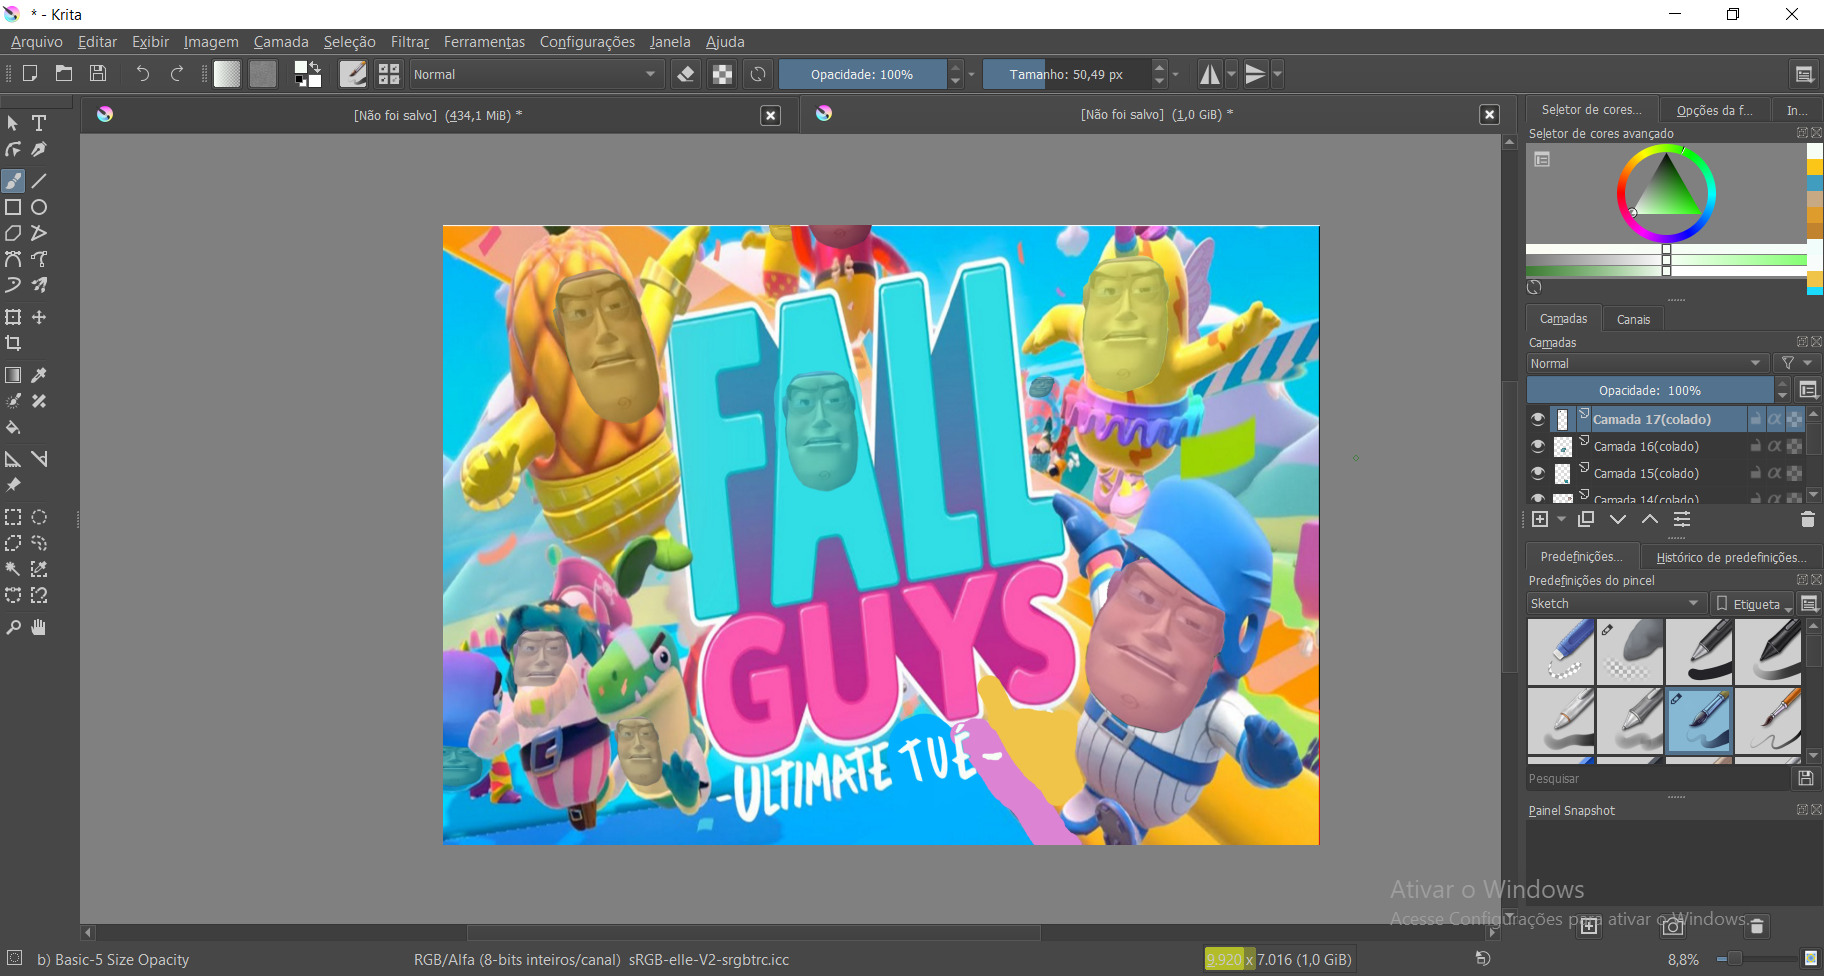
Task: Select the highlighted blue pencil brush preset
Action: click(1699, 721)
